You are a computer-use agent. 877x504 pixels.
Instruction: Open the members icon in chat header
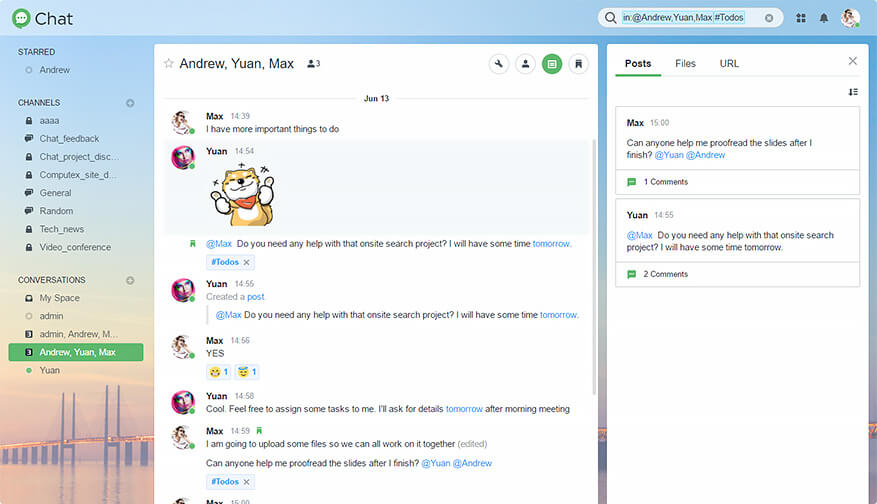(x=525, y=64)
